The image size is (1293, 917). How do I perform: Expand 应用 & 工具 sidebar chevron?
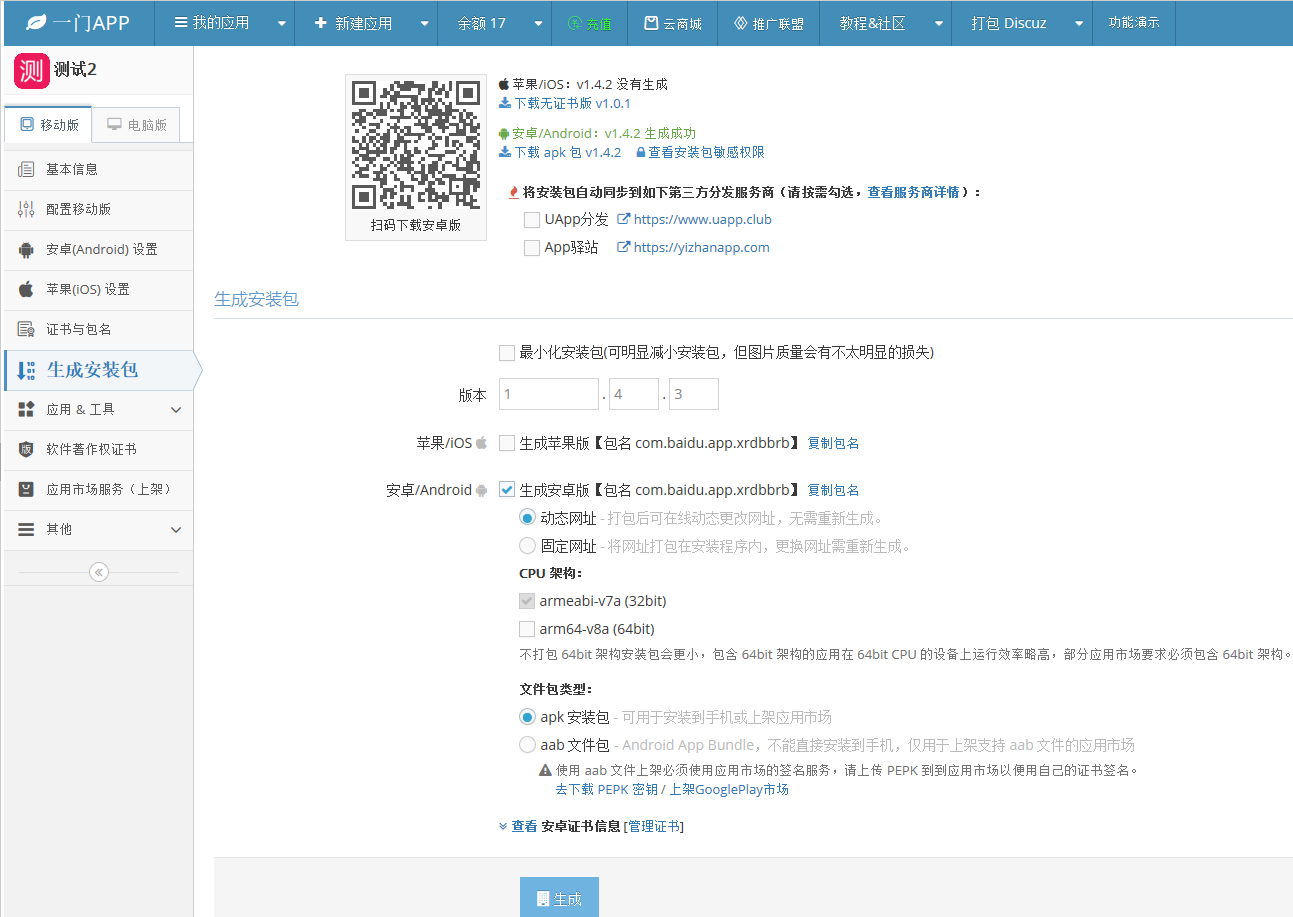coord(176,410)
